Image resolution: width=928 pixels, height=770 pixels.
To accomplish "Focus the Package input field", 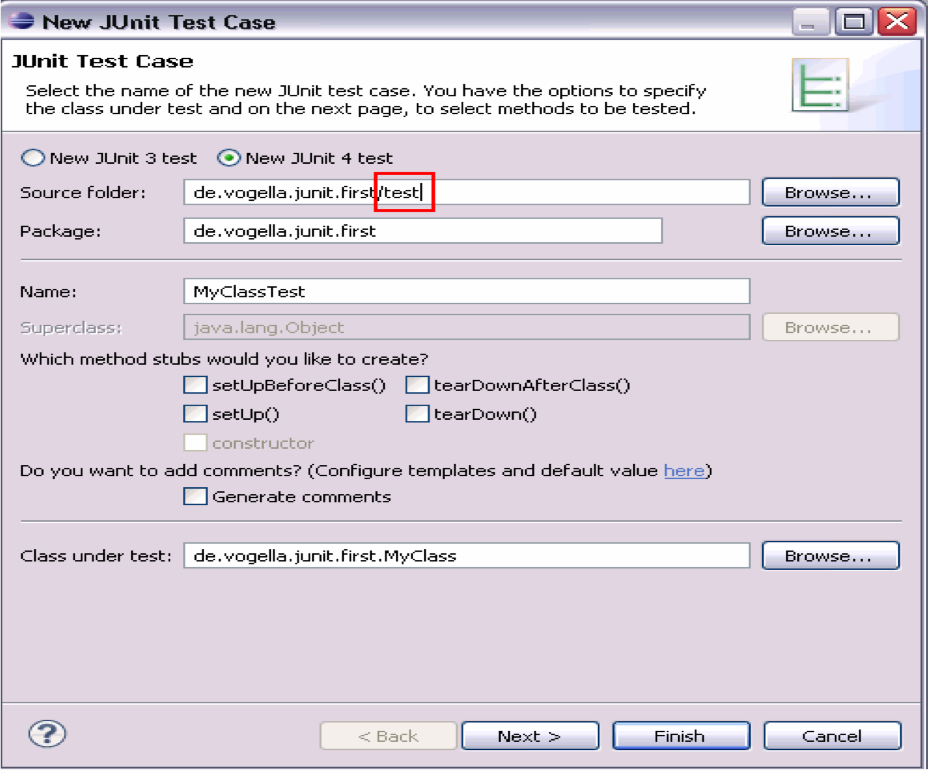I will point(422,231).
